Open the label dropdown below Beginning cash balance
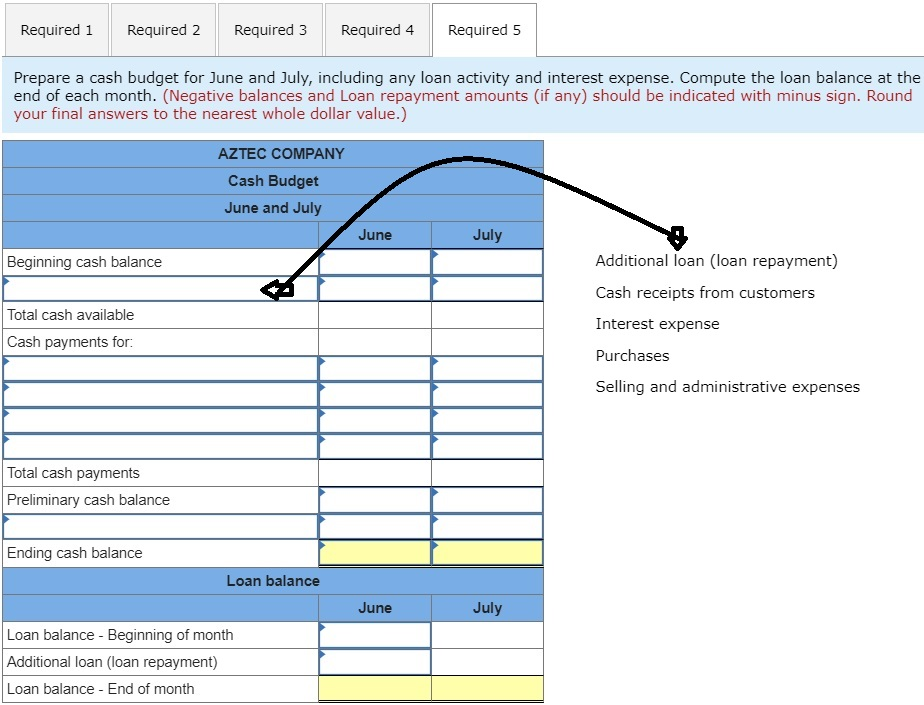This screenshot has height=705, width=924. pos(160,289)
